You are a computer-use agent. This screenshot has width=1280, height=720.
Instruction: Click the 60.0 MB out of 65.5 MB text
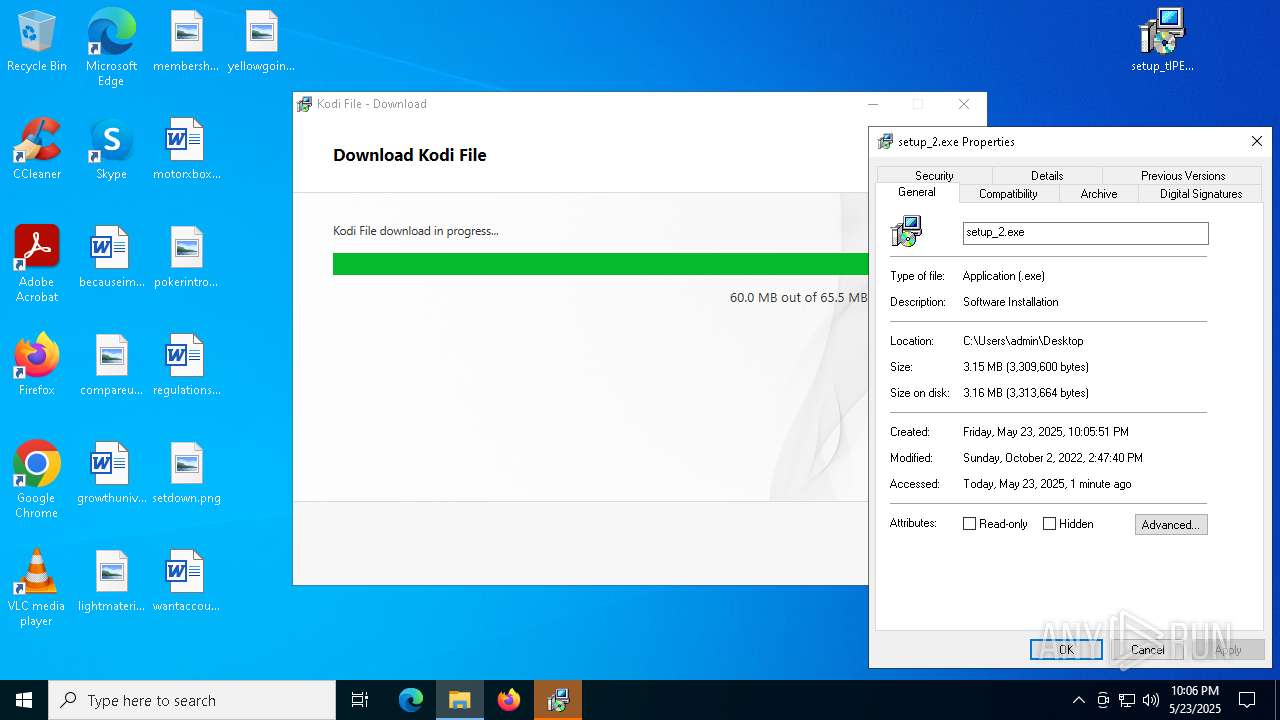click(x=798, y=298)
